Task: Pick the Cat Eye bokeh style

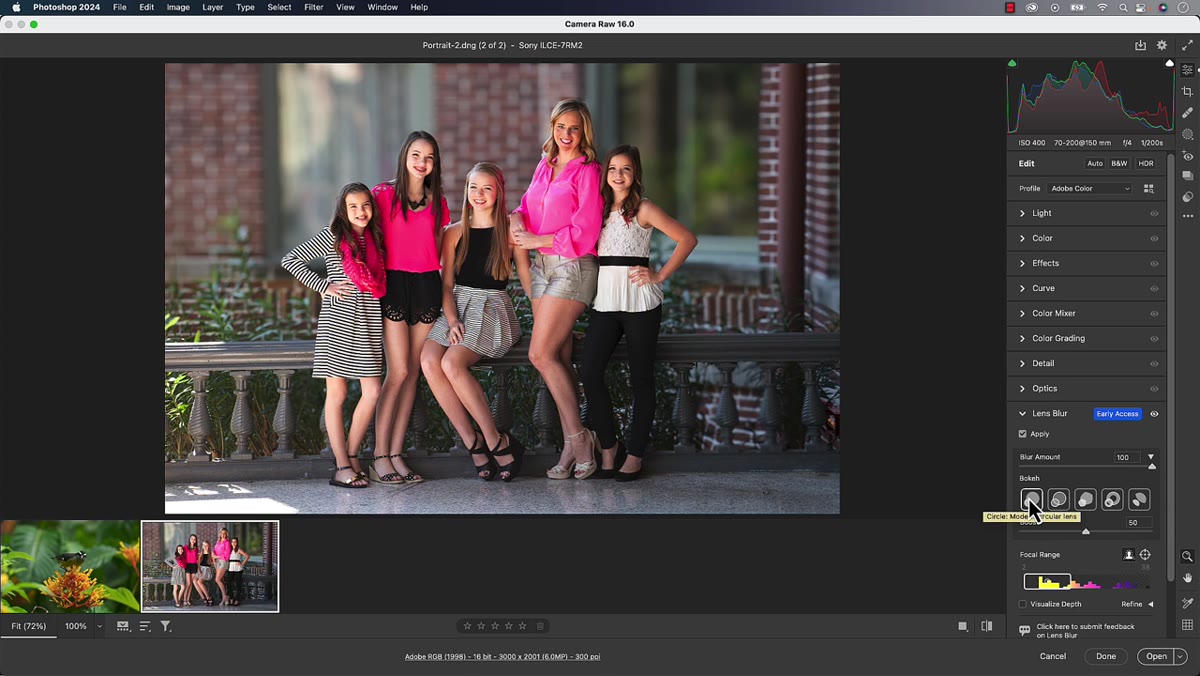Action: [1139, 499]
